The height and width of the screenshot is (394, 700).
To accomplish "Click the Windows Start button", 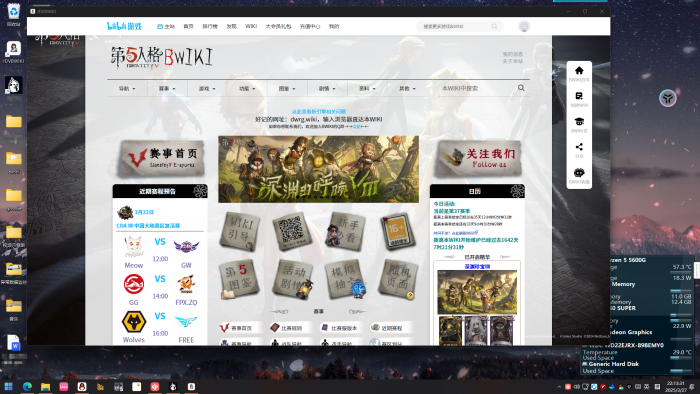I will 8,386.
